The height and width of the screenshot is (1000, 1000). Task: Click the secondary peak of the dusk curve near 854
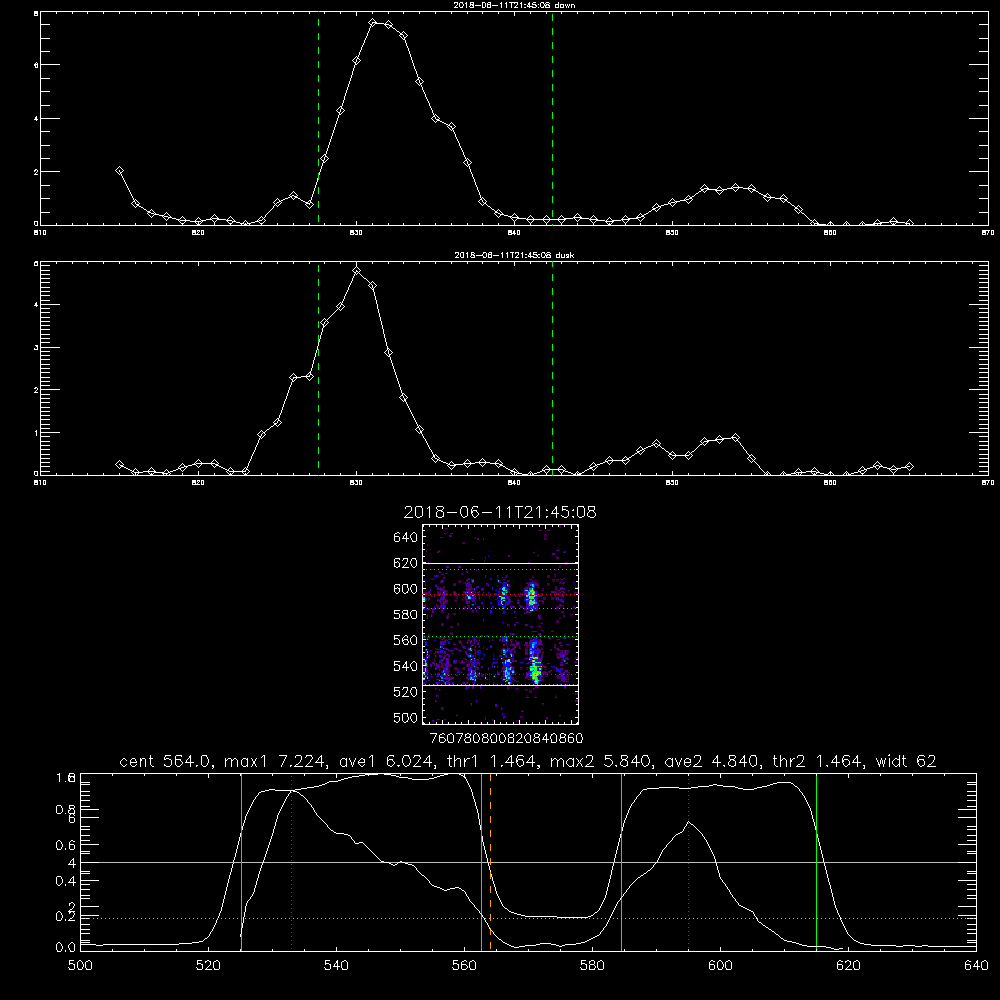(735, 438)
